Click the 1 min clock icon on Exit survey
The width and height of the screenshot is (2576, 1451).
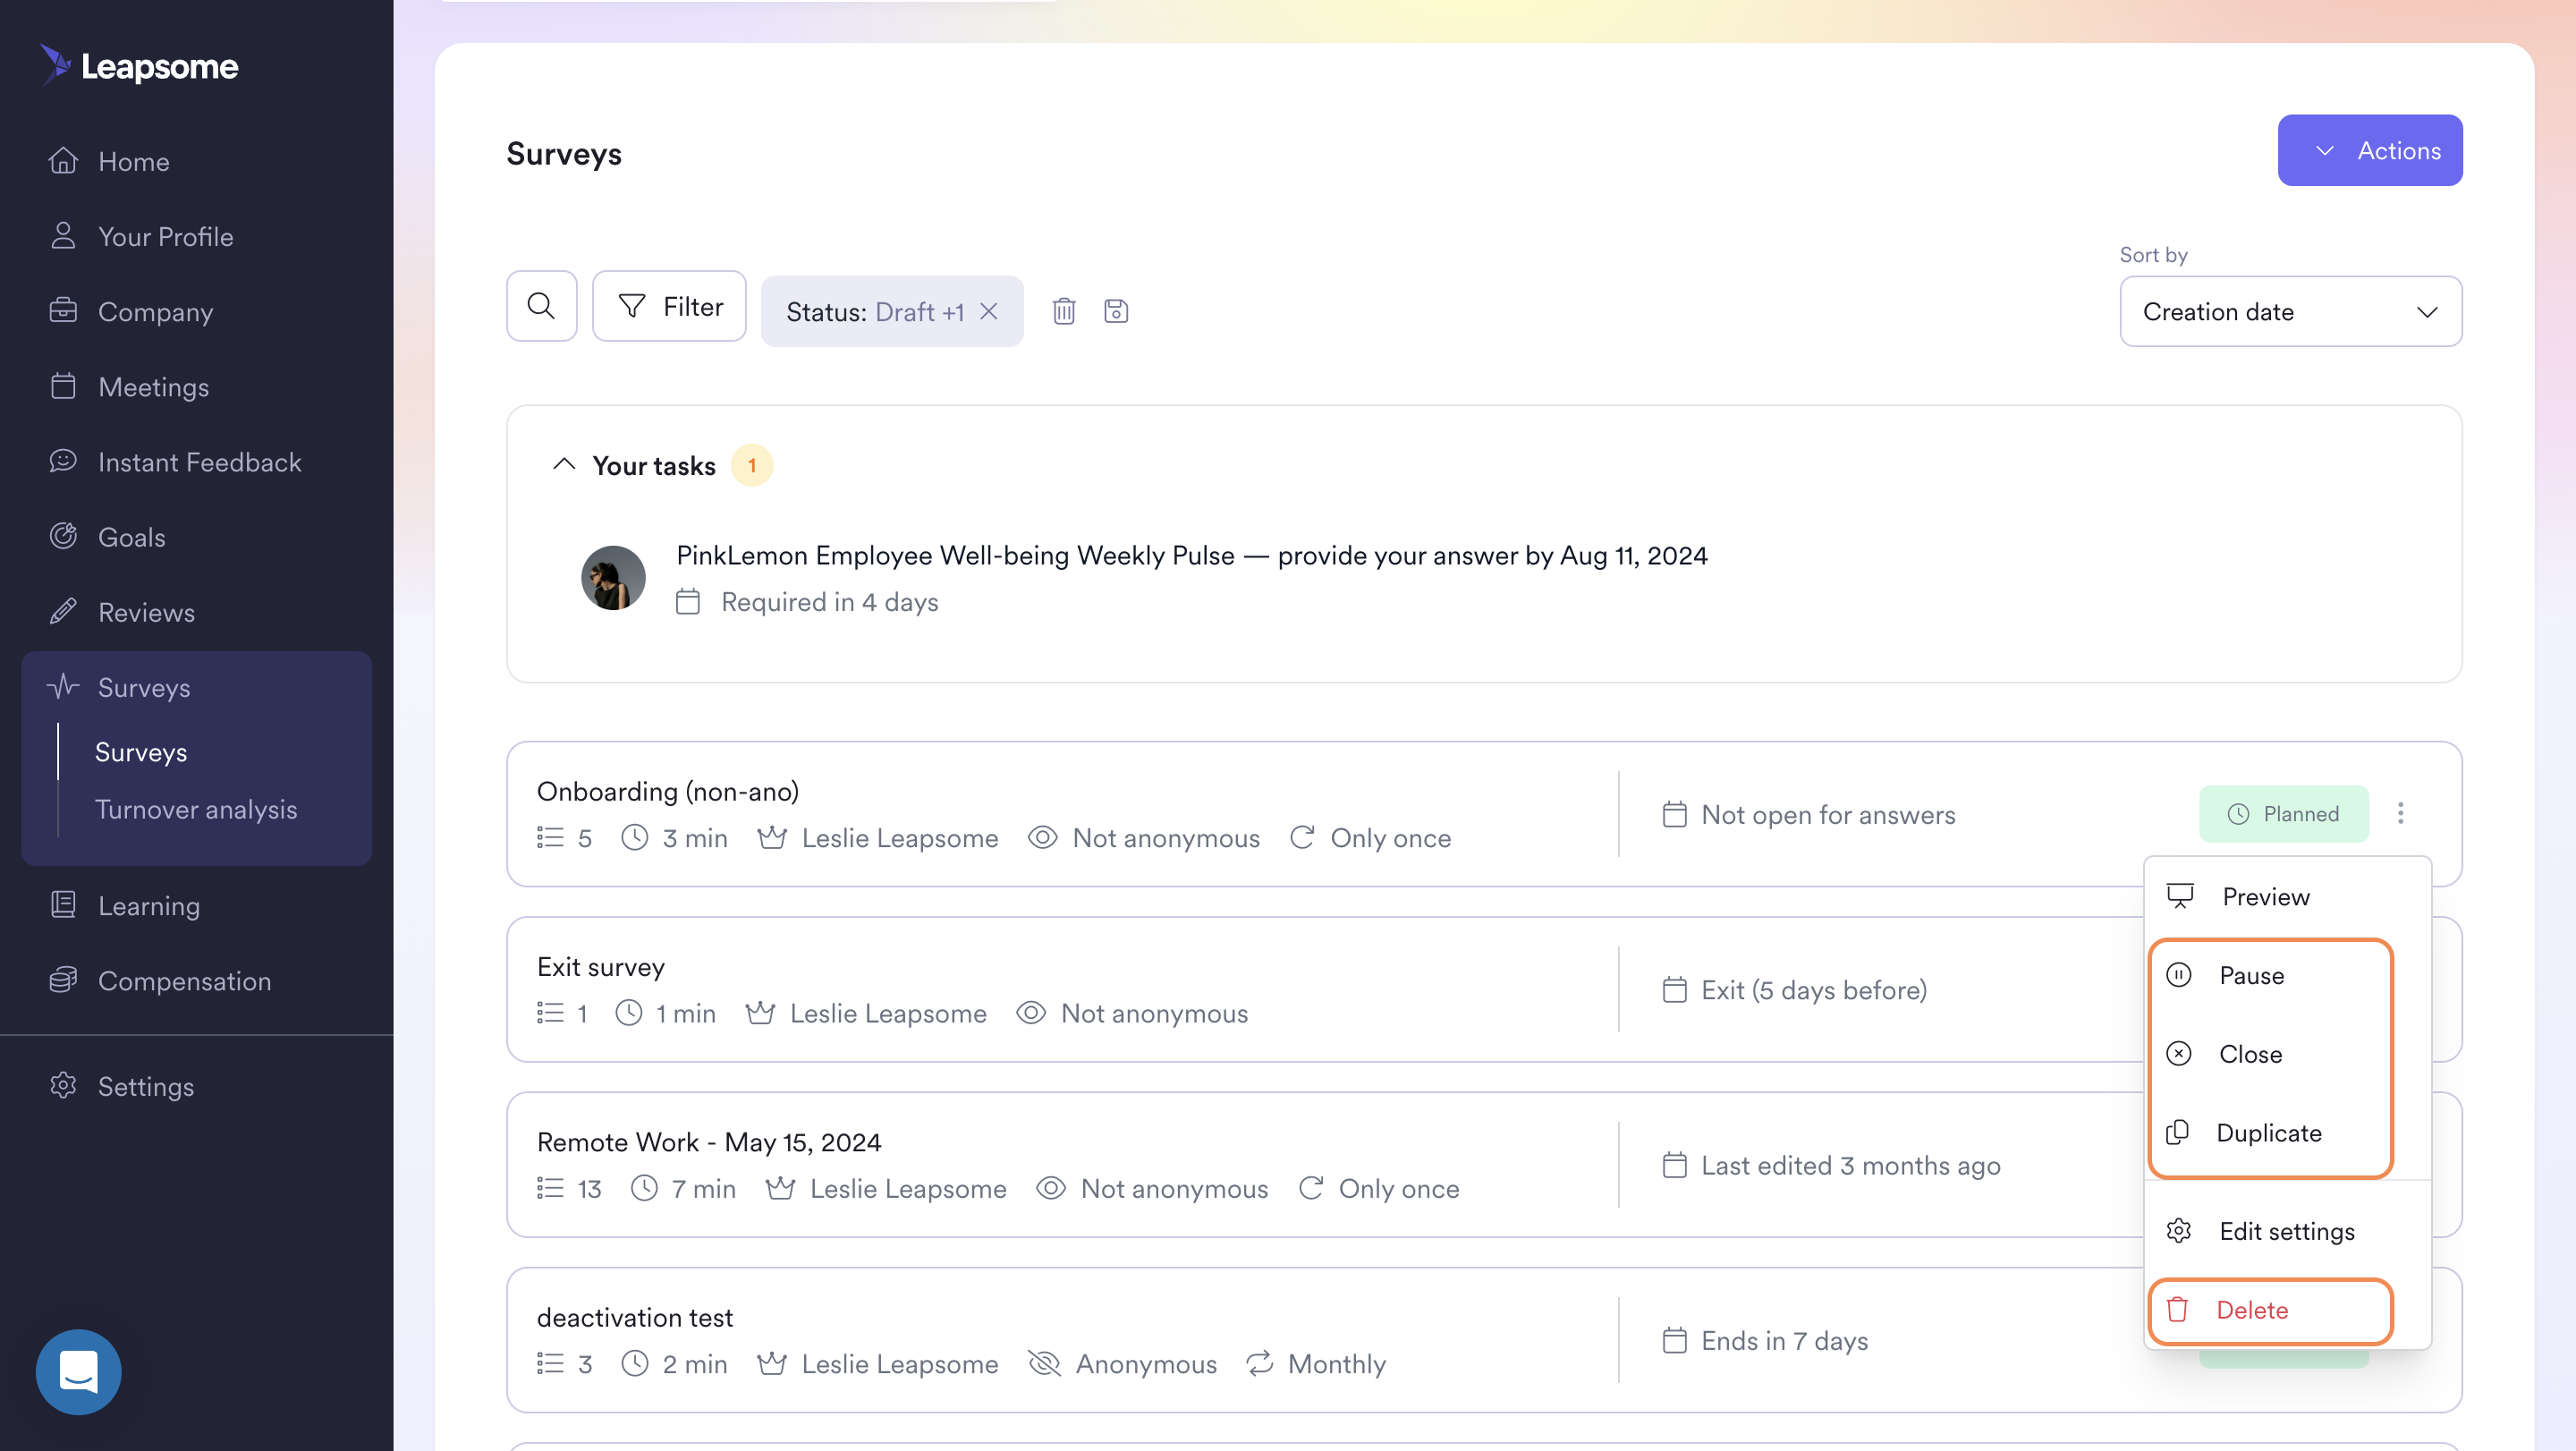tap(628, 1012)
